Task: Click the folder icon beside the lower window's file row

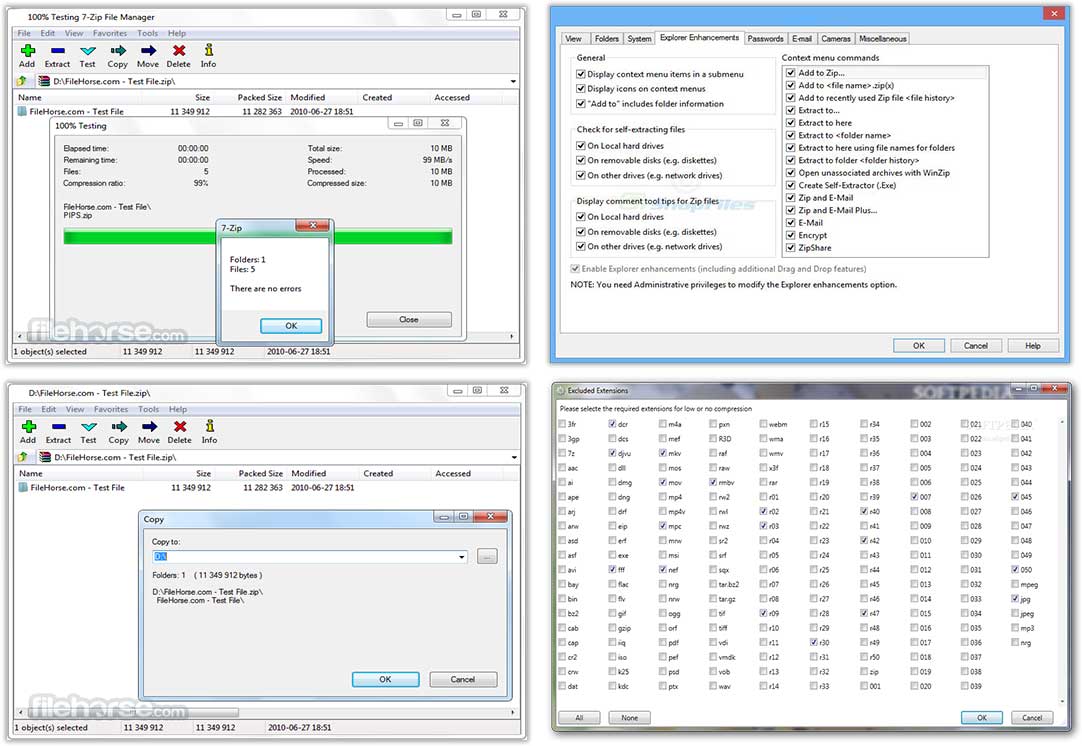Action: [x=23, y=487]
